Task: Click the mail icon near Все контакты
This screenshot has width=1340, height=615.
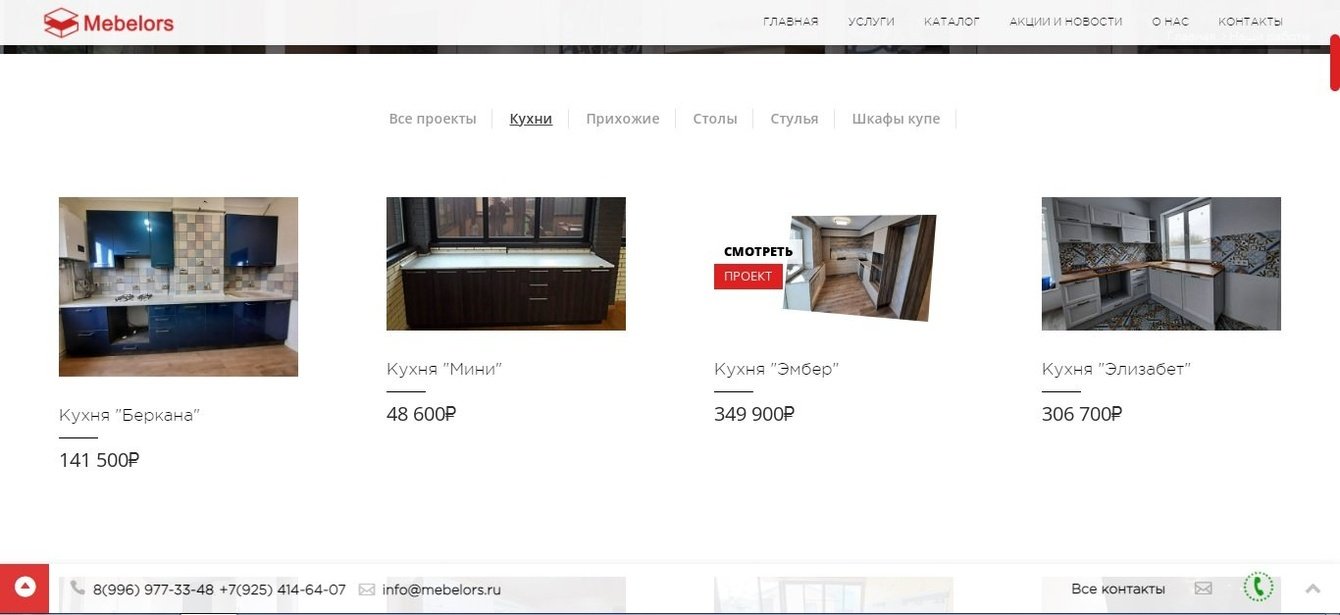Action: pyautogui.click(x=1203, y=588)
